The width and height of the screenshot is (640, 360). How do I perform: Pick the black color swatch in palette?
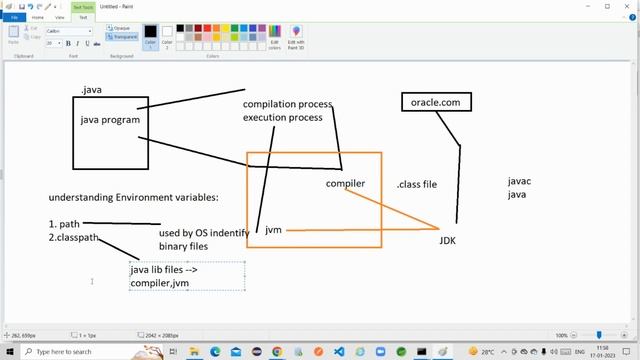pos(180,28)
